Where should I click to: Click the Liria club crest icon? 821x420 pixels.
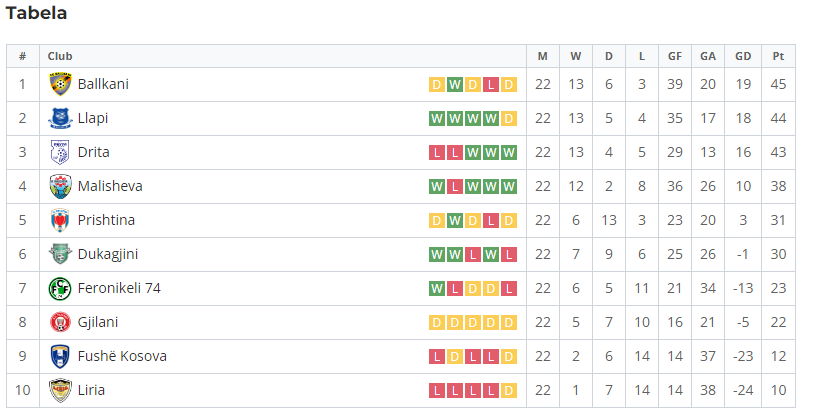(60, 391)
